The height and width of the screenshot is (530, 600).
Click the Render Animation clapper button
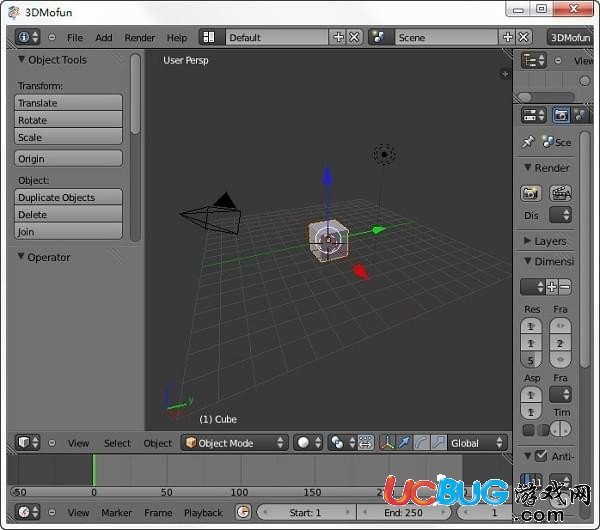[x=561, y=193]
